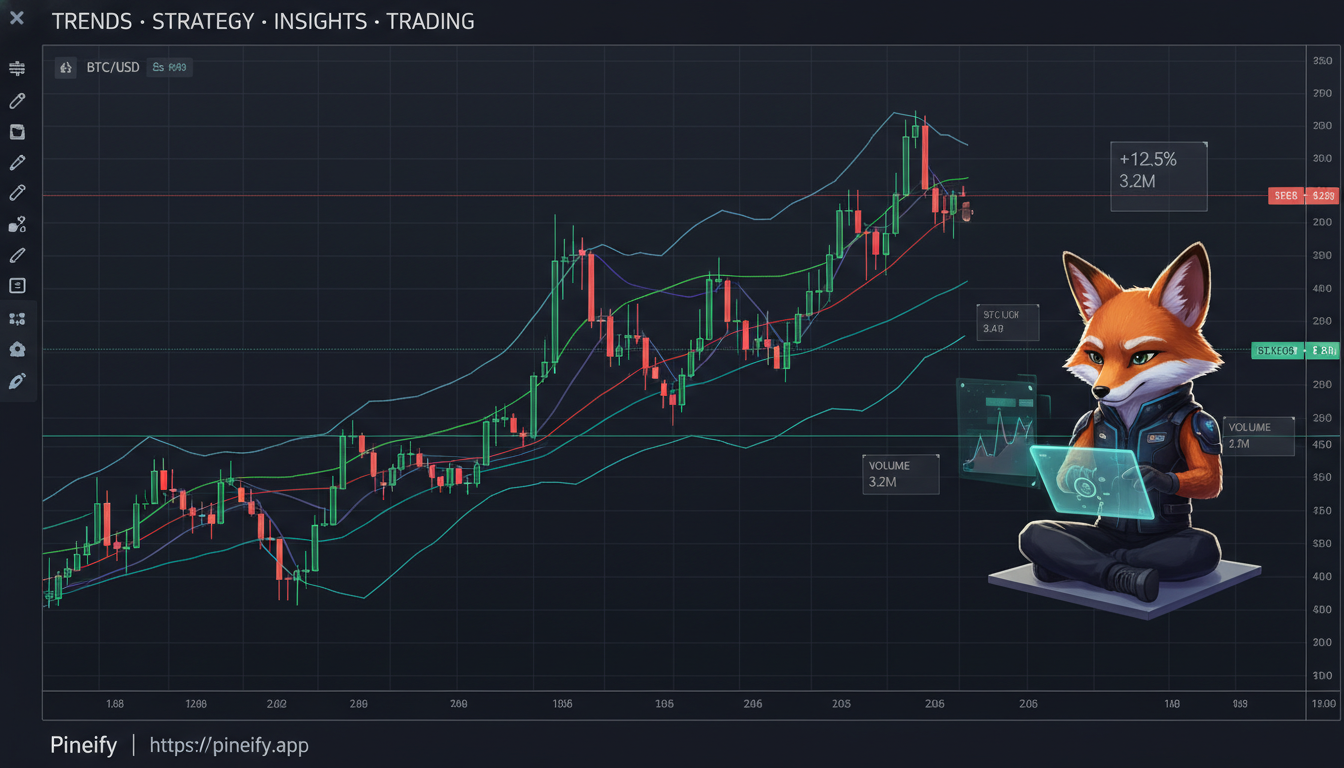Open the BTC/USD symbol selector

(113, 67)
